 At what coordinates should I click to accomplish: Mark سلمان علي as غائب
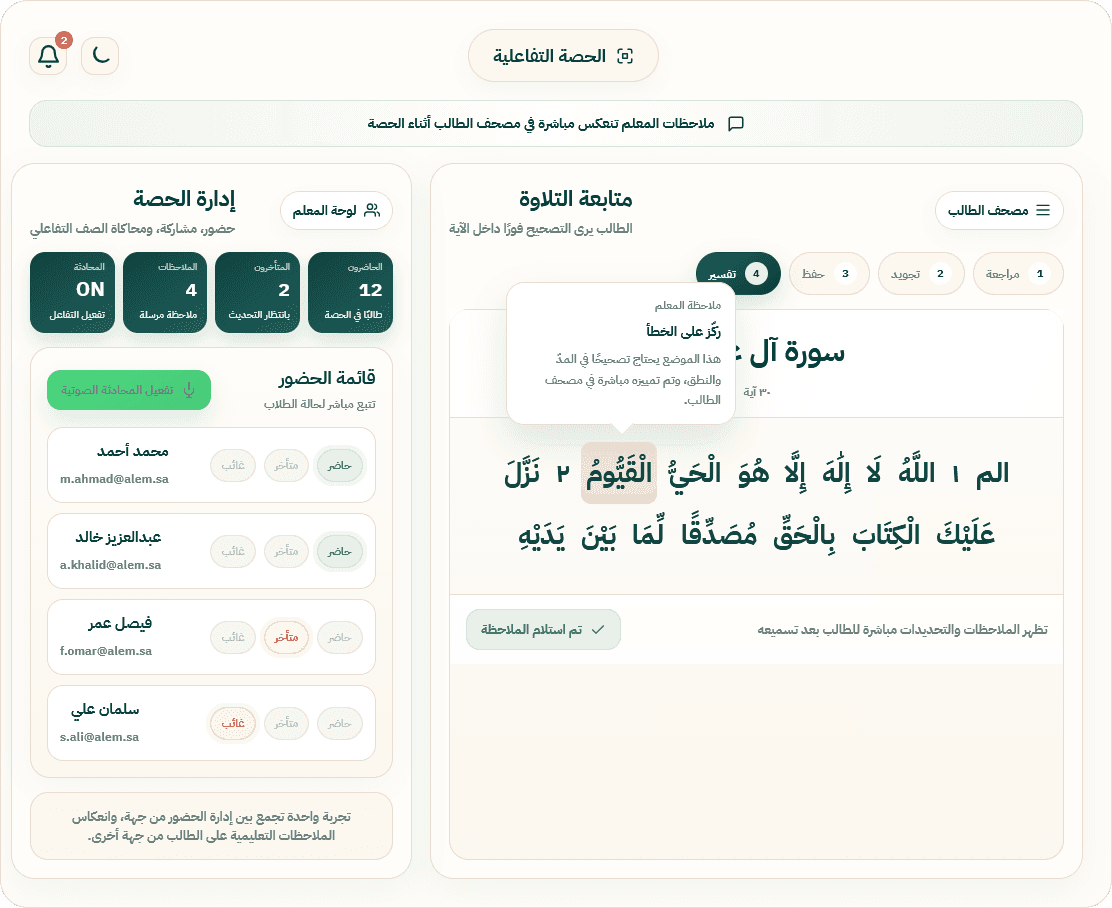tap(233, 723)
